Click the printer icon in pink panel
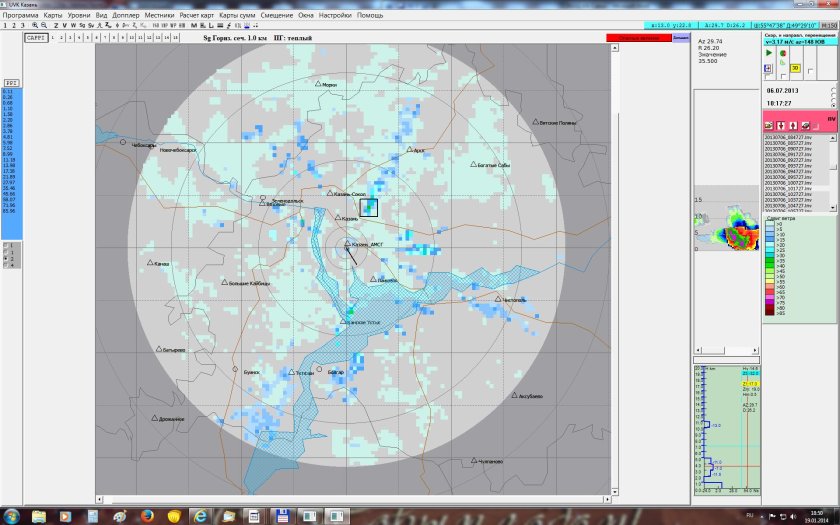The height and width of the screenshot is (525, 840). [x=805, y=125]
